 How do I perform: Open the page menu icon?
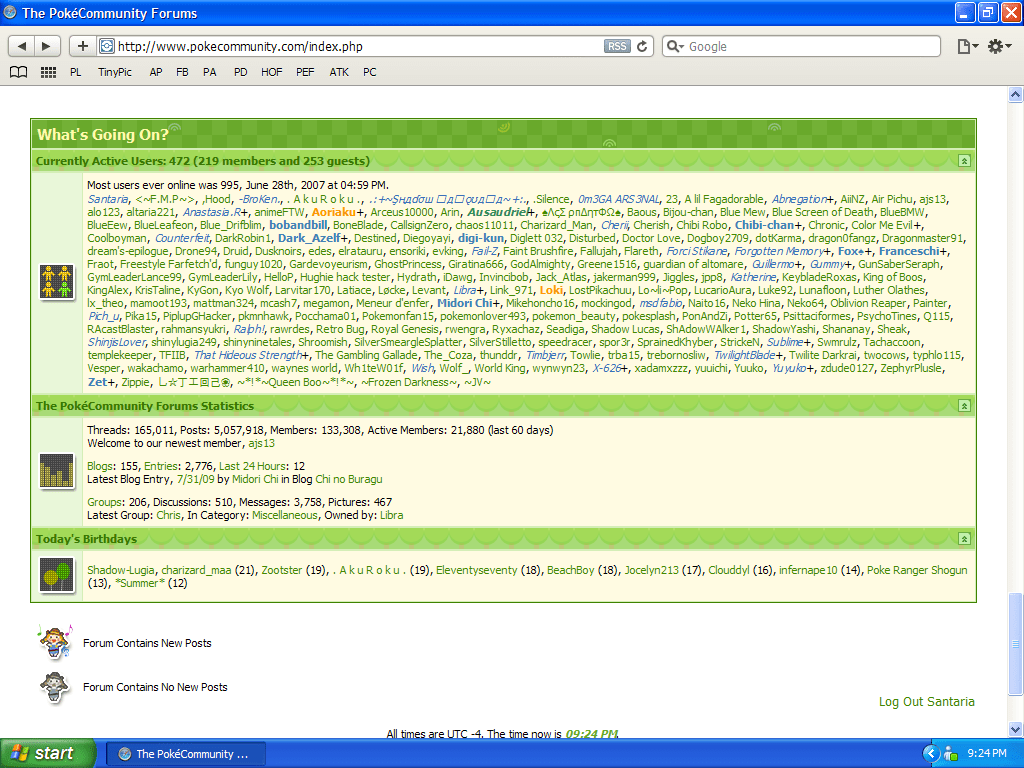point(968,46)
